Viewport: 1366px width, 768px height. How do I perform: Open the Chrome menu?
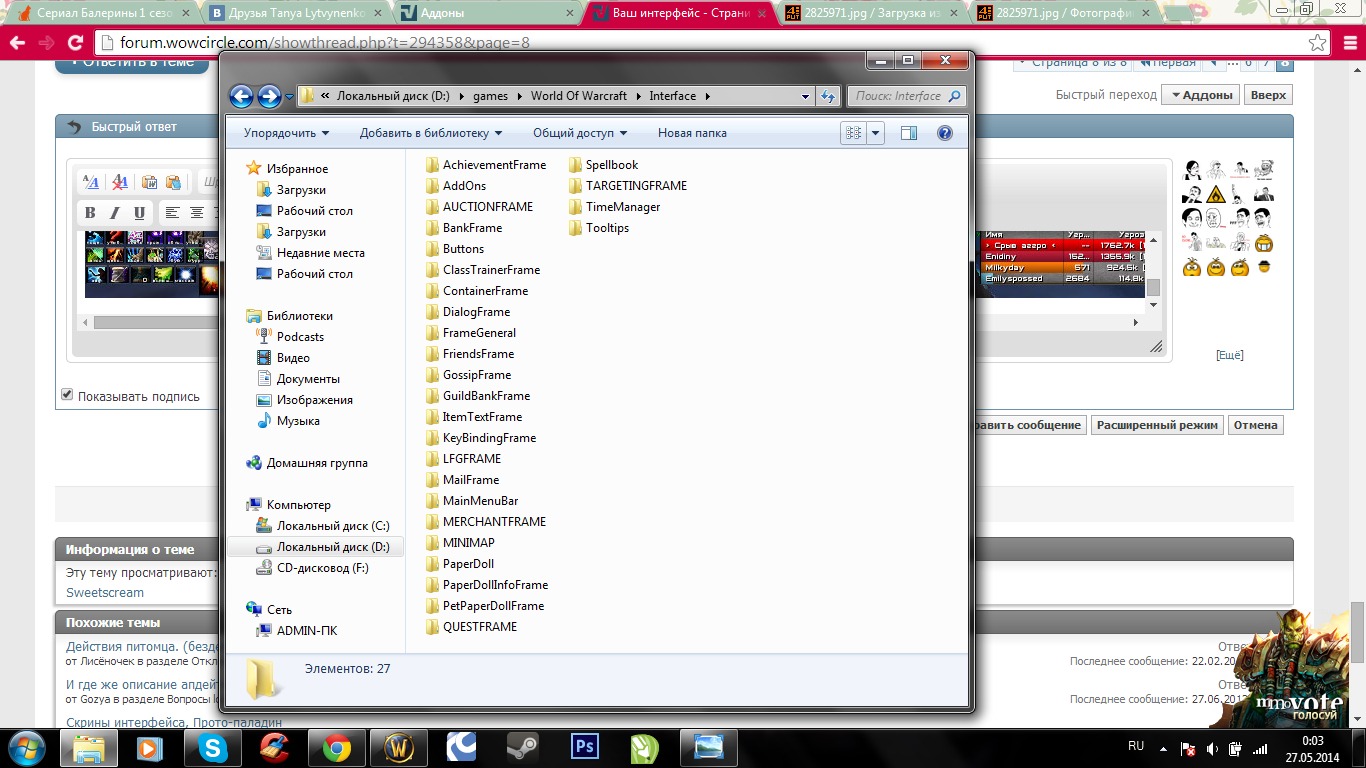pyautogui.click(x=1348, y=43)
